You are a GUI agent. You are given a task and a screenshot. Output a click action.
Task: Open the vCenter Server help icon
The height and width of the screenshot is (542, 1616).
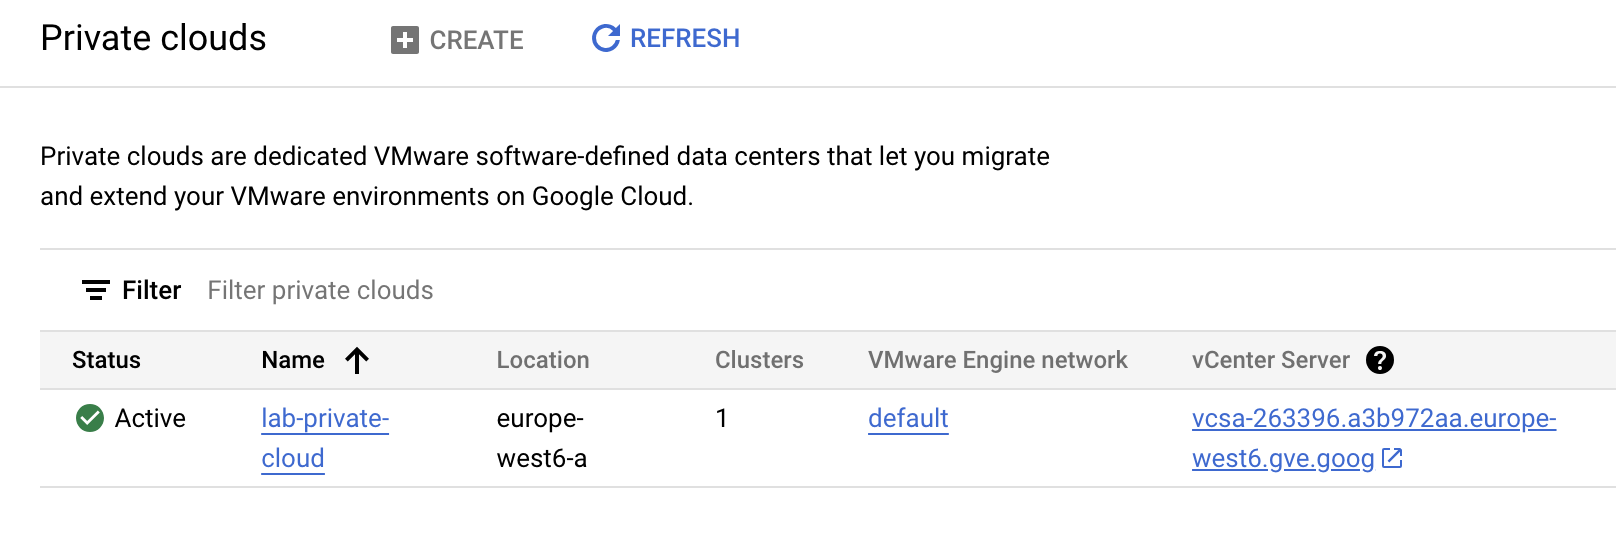pos(1380,360)
